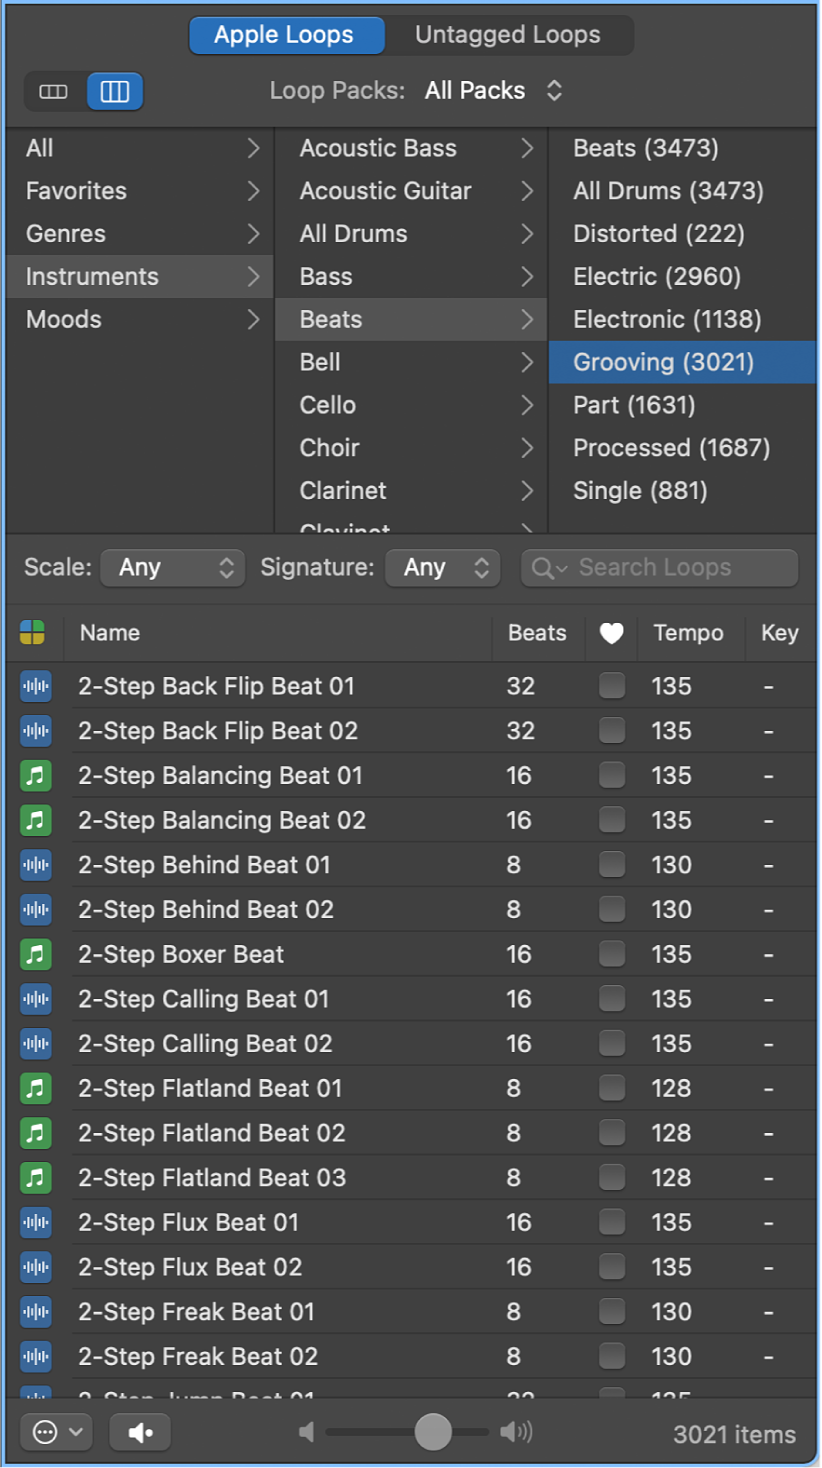Click the loop types filter icon
822x1468 pixels.
pyautogui.click(x=33, y=633)
